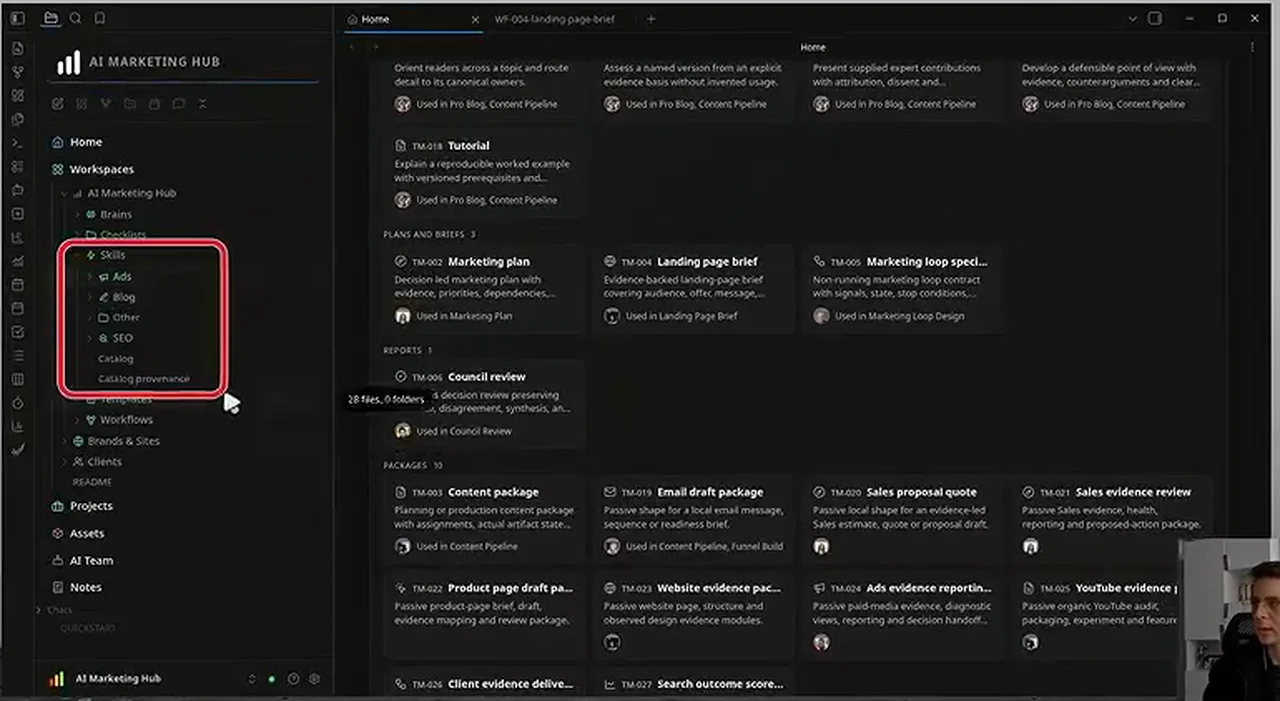The image size is (1280, 701).
Task: Expand the Blog folder under Skills
Action: (89, 297)
